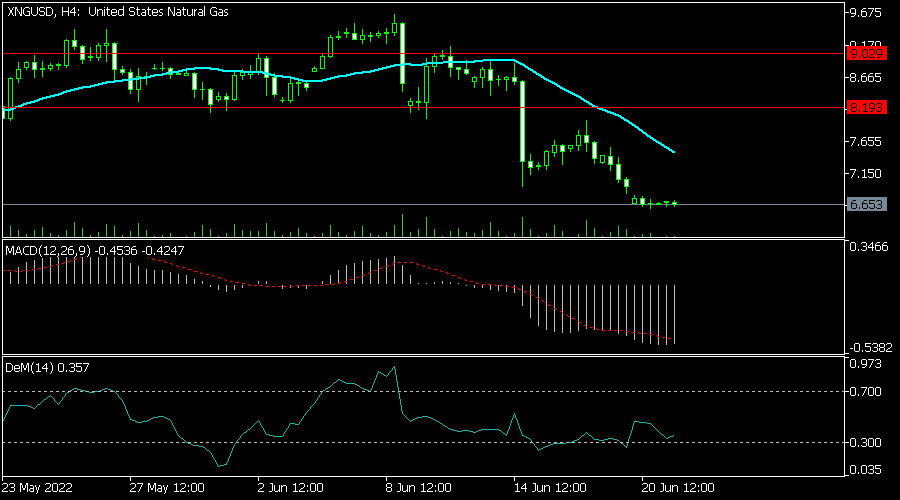Select the gray current price line at 6.653

coord(424,204)
